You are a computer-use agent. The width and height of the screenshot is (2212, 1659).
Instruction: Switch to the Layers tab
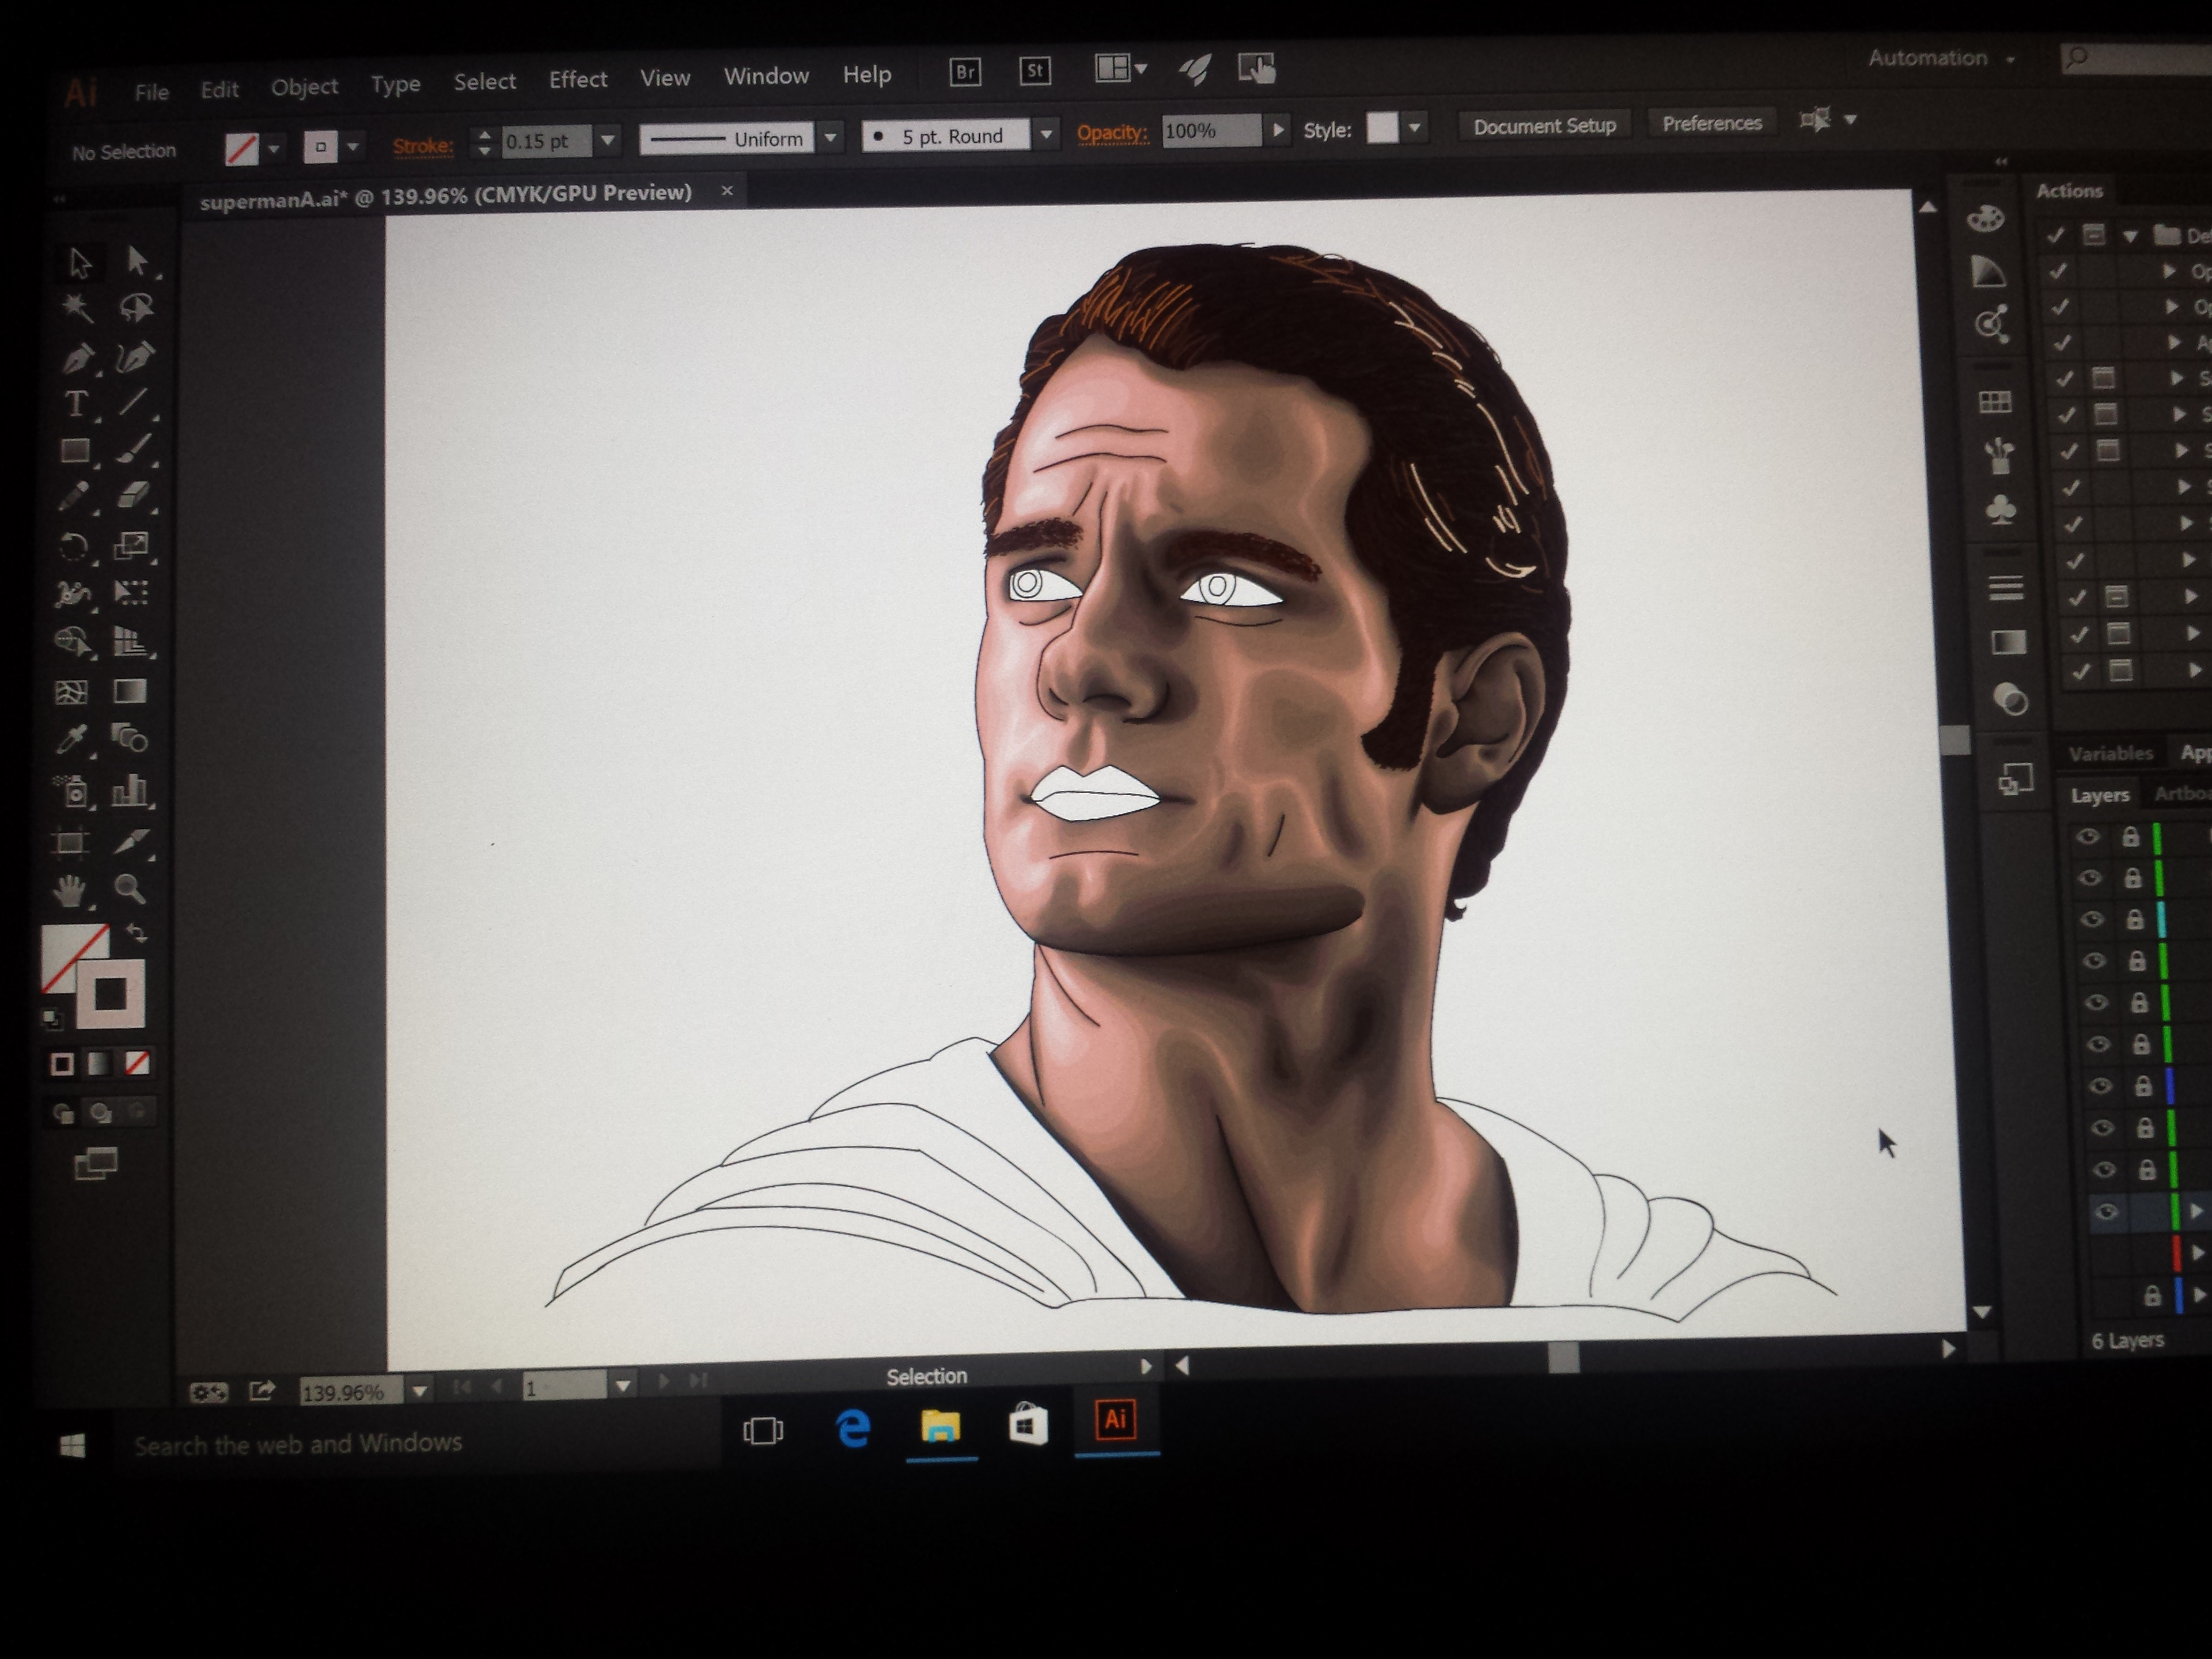(x=2099, y=796)
